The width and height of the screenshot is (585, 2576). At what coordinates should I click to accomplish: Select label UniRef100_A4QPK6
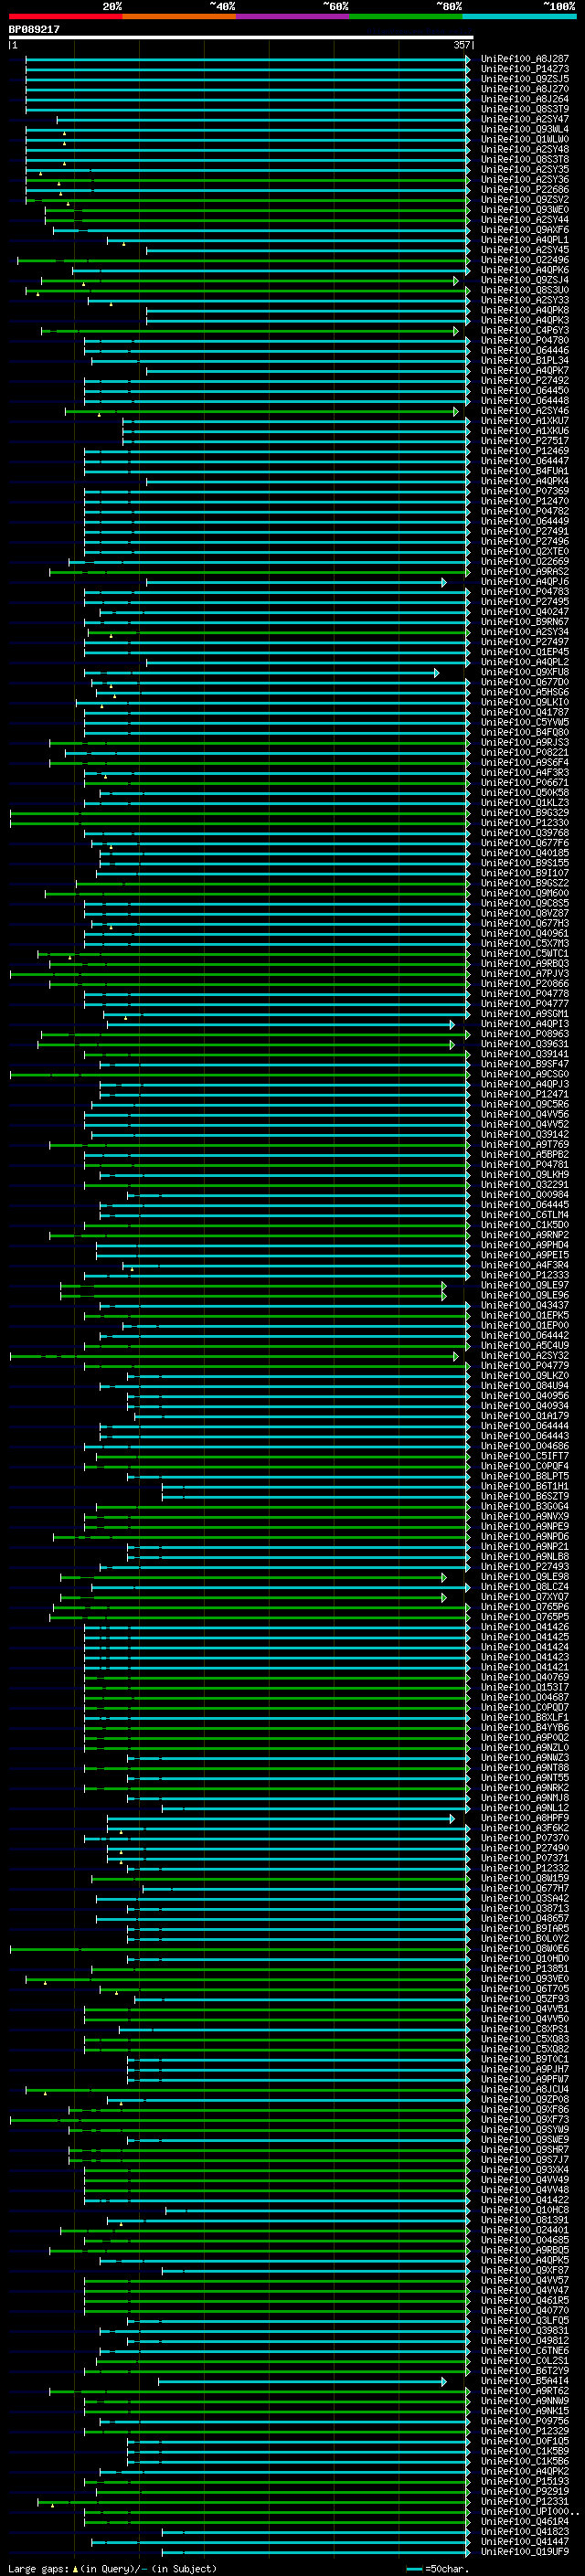525,270
